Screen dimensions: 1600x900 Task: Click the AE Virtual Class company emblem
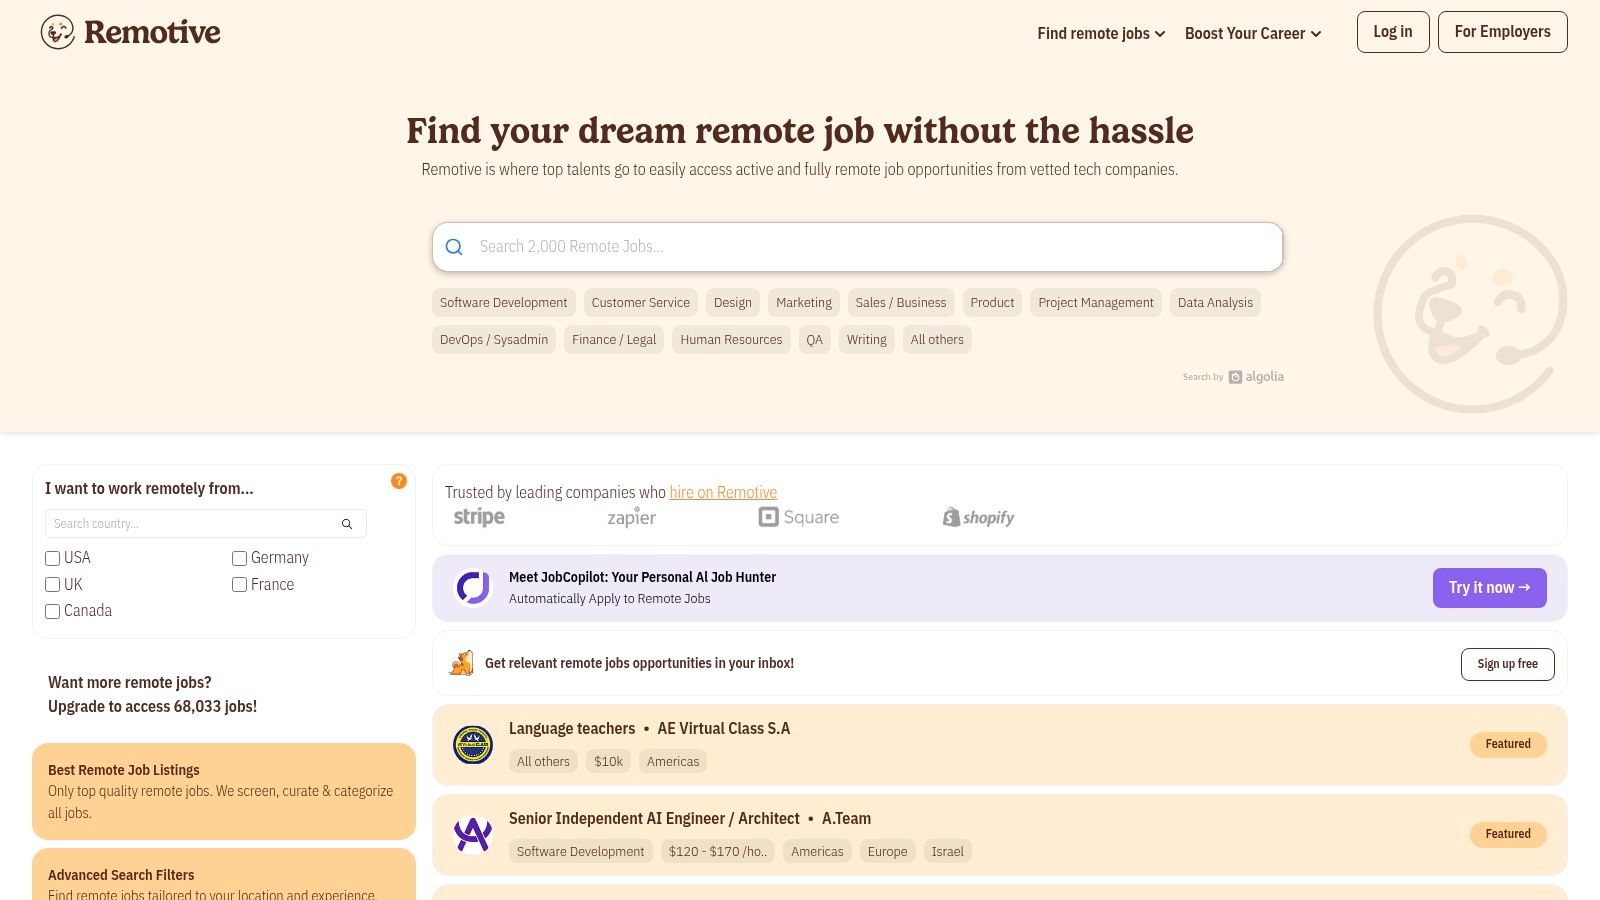472,744
